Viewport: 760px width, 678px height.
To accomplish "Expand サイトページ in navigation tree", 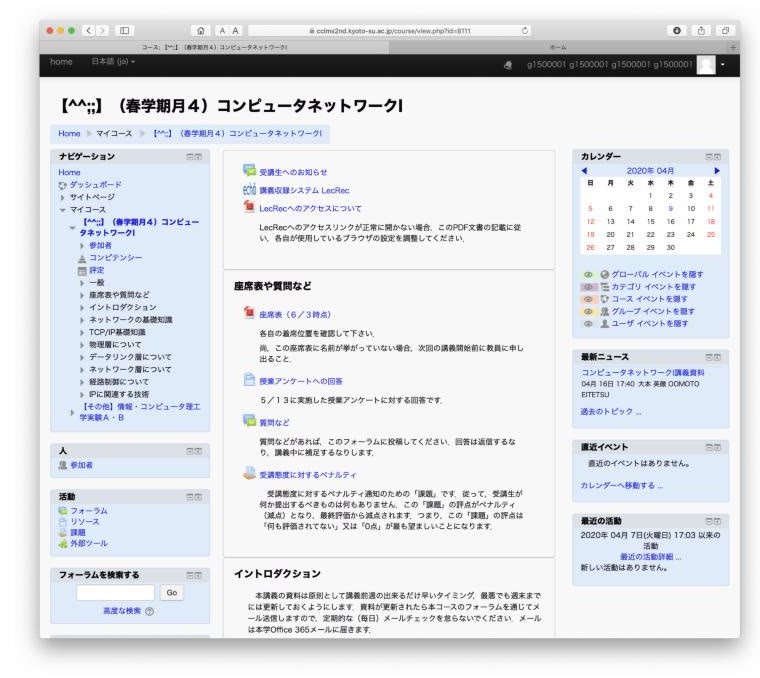I will tap(63, 198).
